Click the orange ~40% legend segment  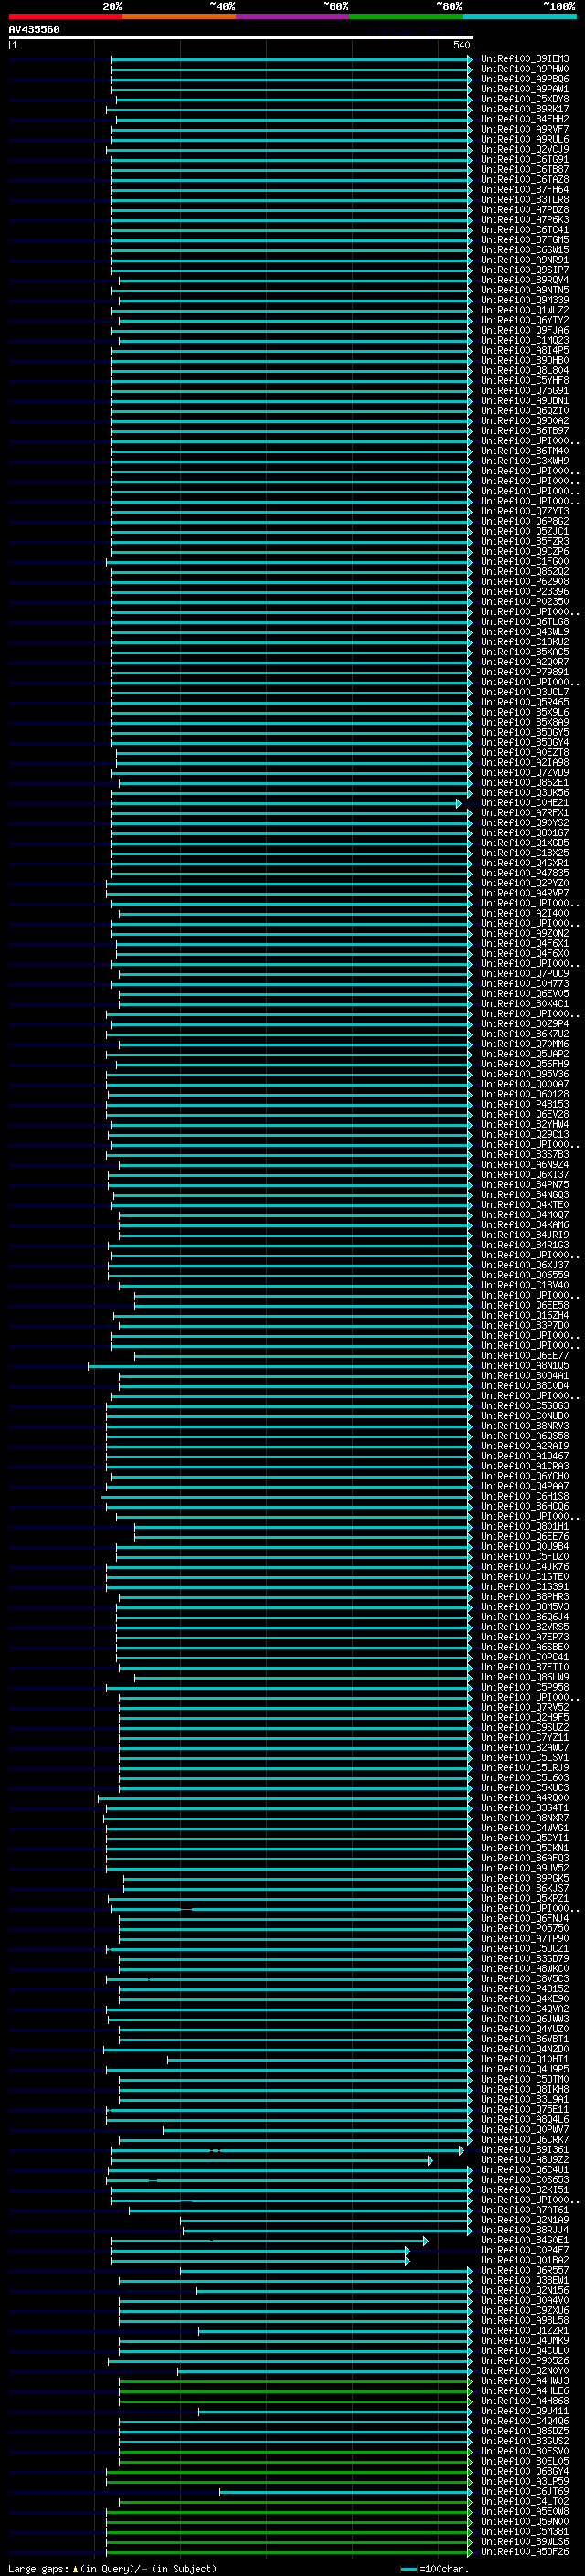(x=179, y=16)
